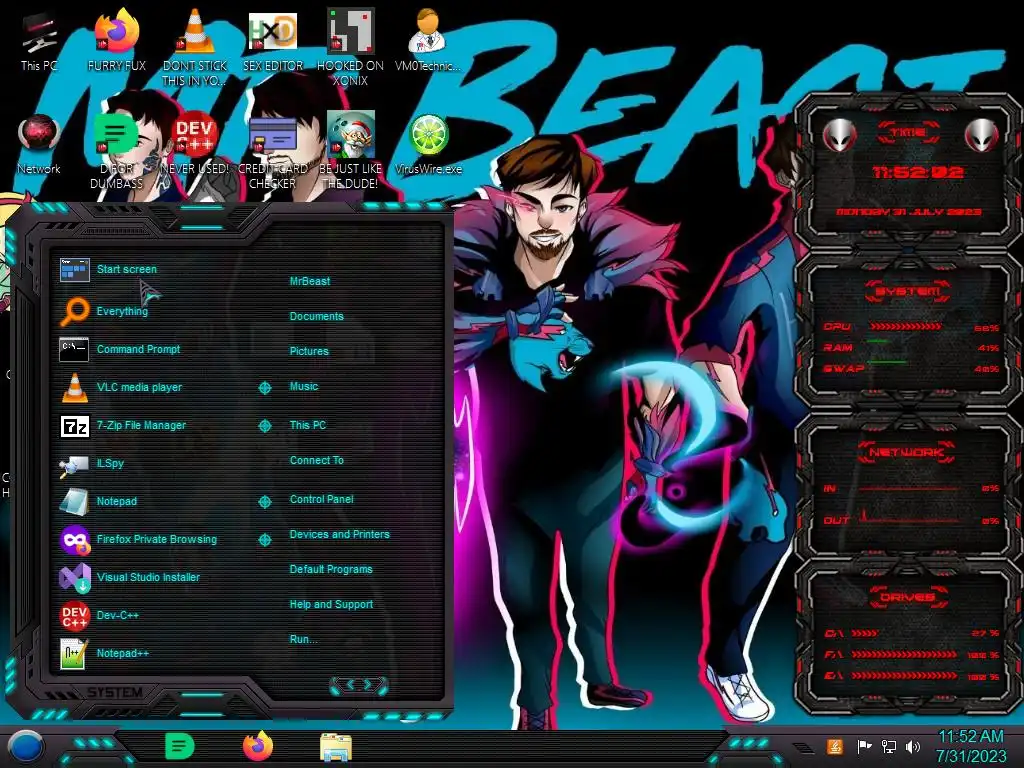Screen dimensions: 1024x768
Task: Click the volume speaker tray icon
Action: (913, 746)
